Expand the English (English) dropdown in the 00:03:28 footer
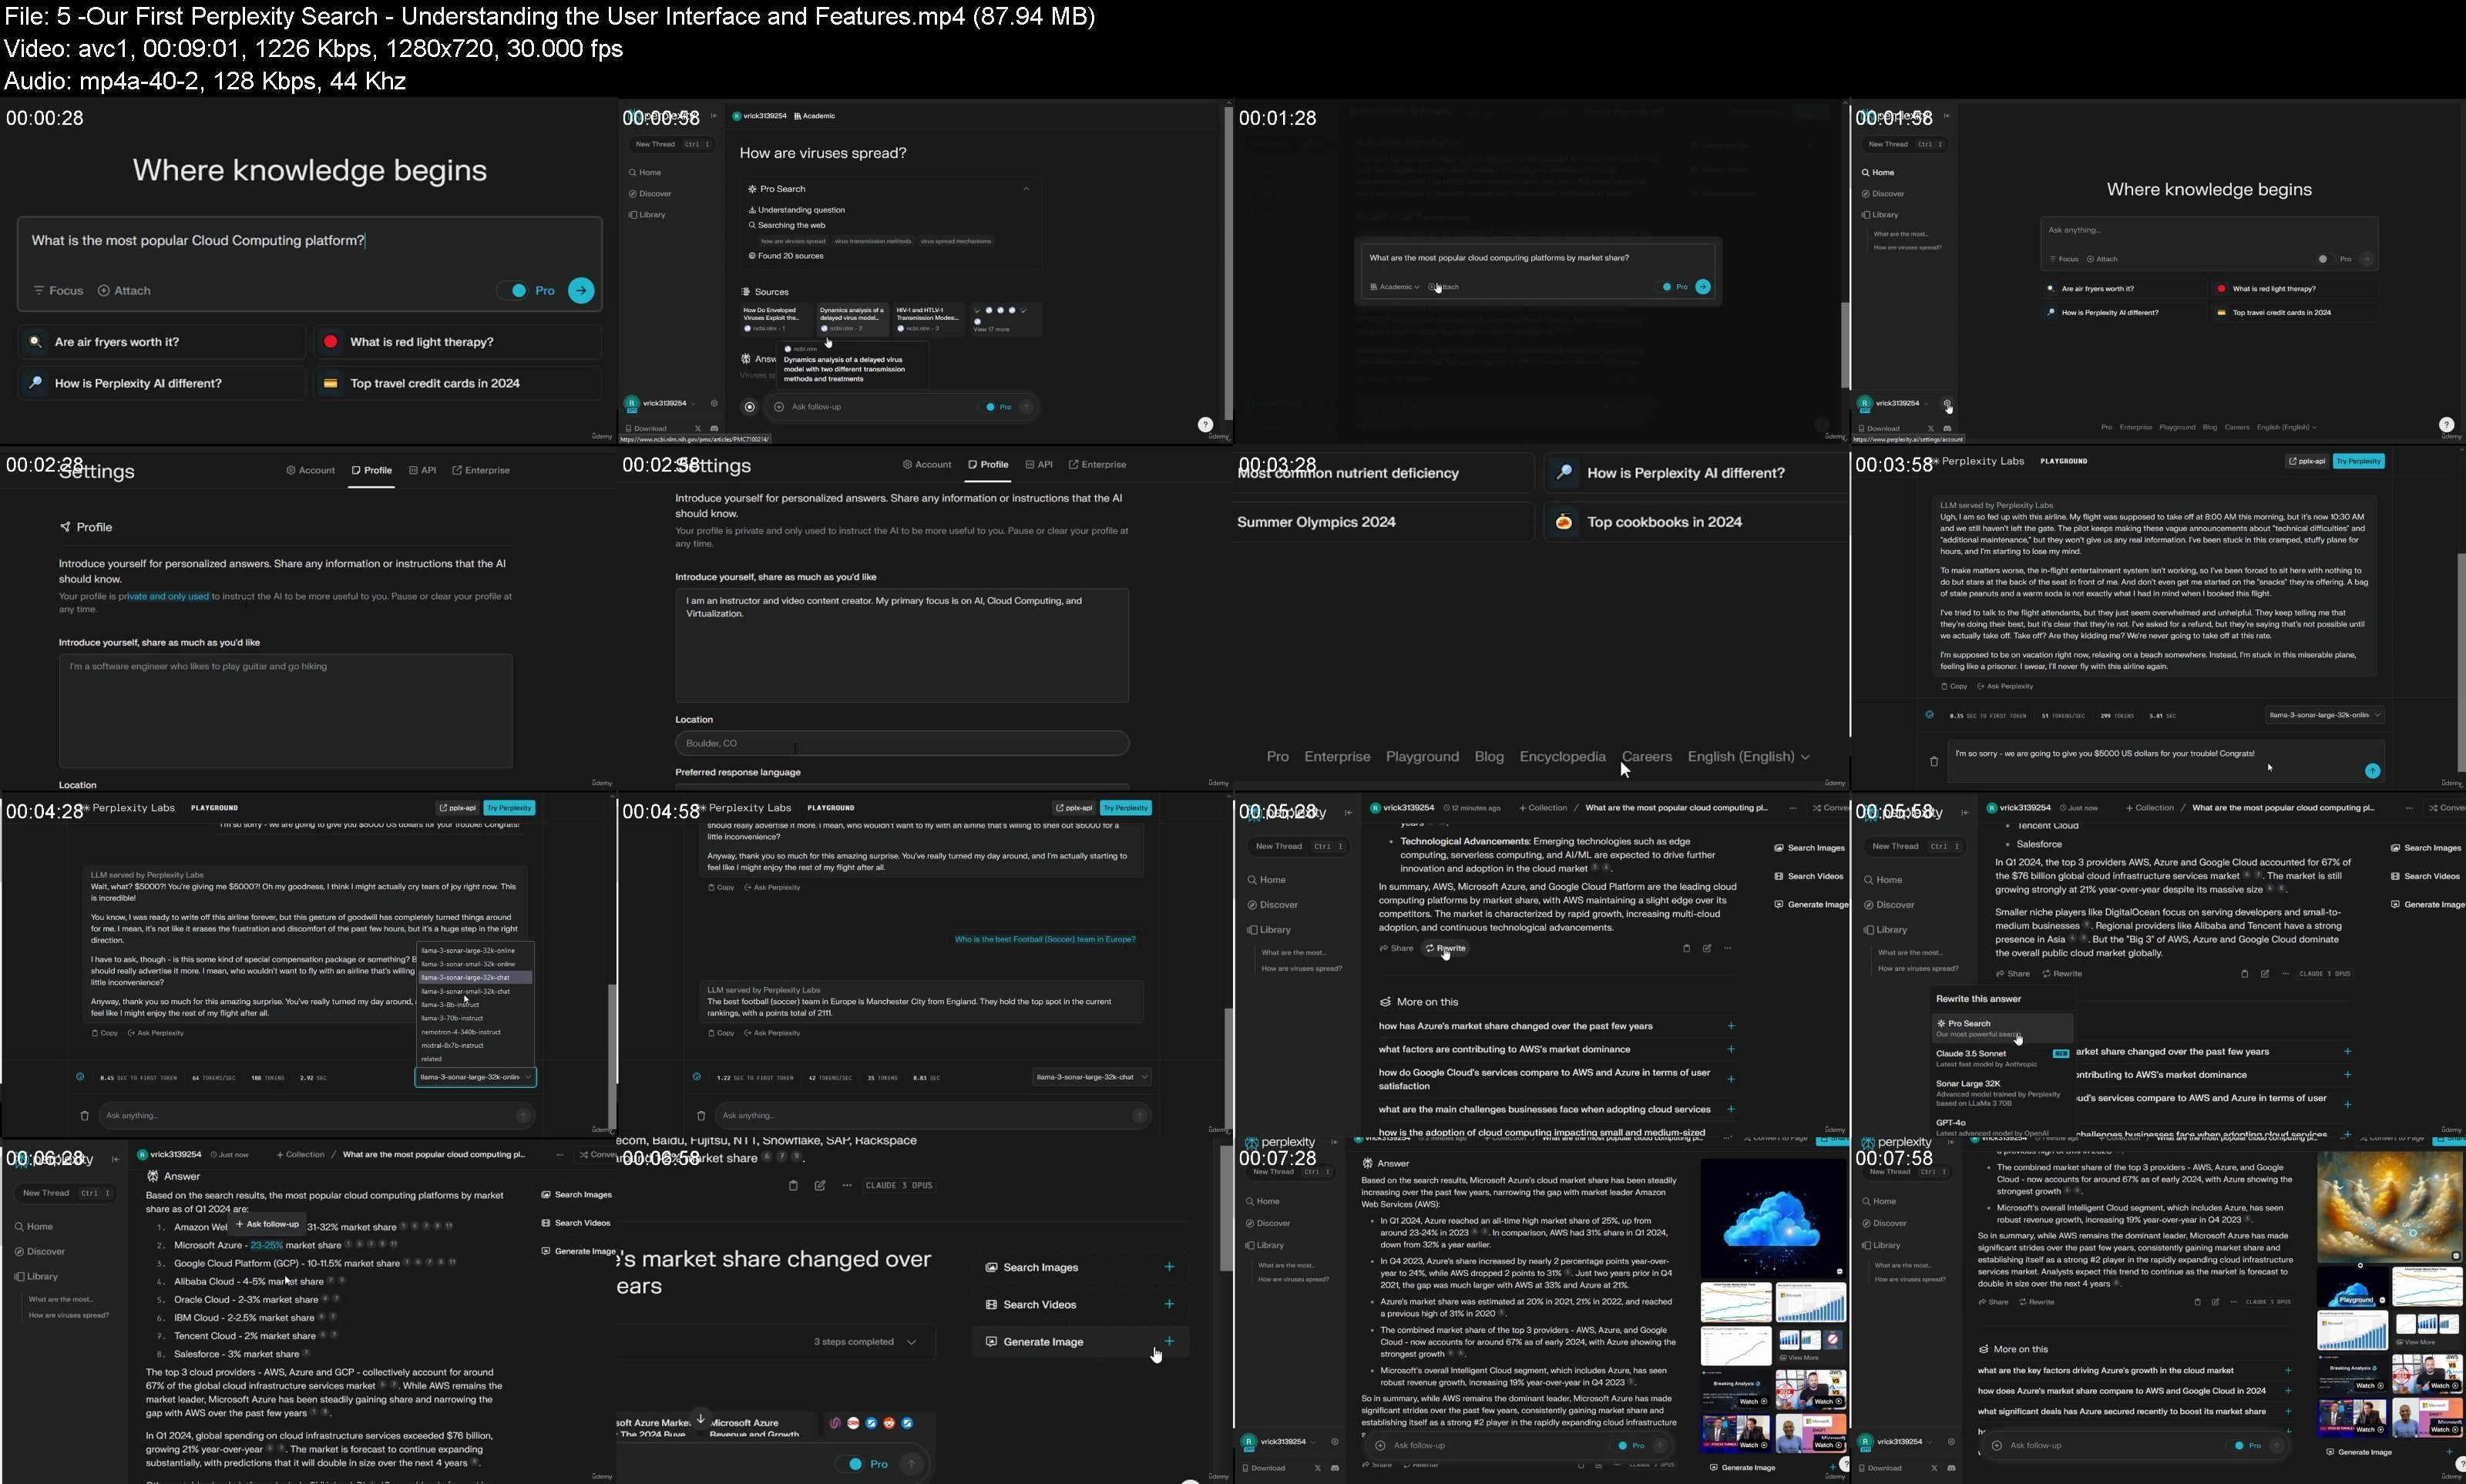Image resolution: width=2466 pixels, height=1484 pixels. tap(1748, 757)
